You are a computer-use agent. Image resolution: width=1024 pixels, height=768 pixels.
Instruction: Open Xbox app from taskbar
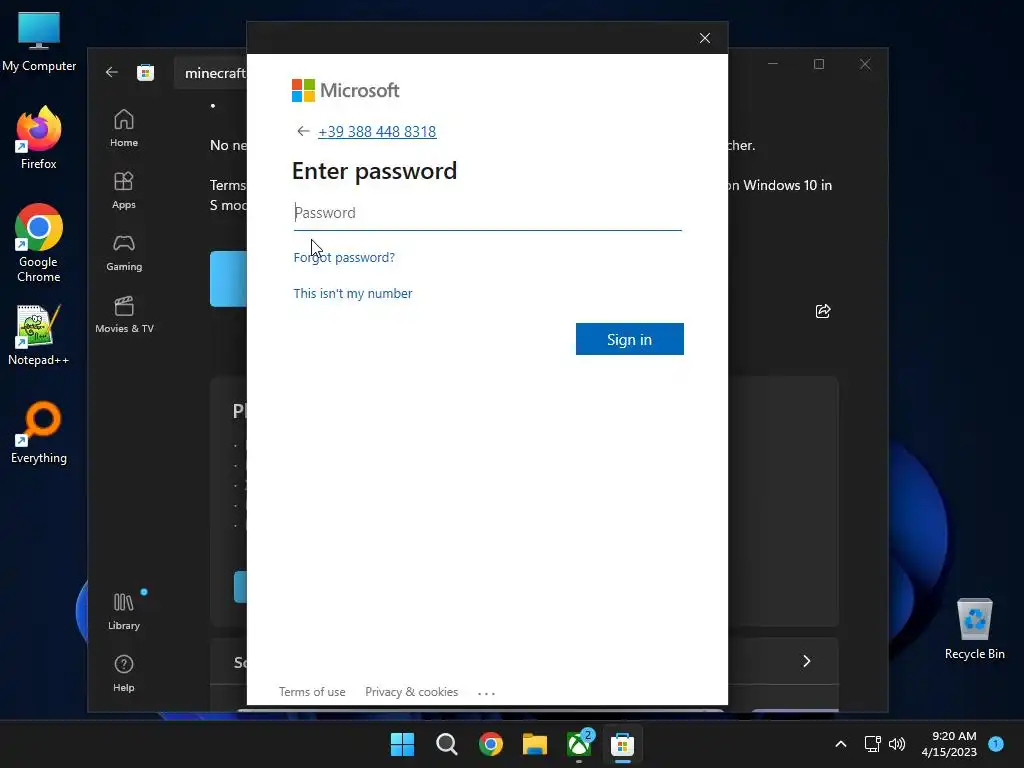click(579, 744)
